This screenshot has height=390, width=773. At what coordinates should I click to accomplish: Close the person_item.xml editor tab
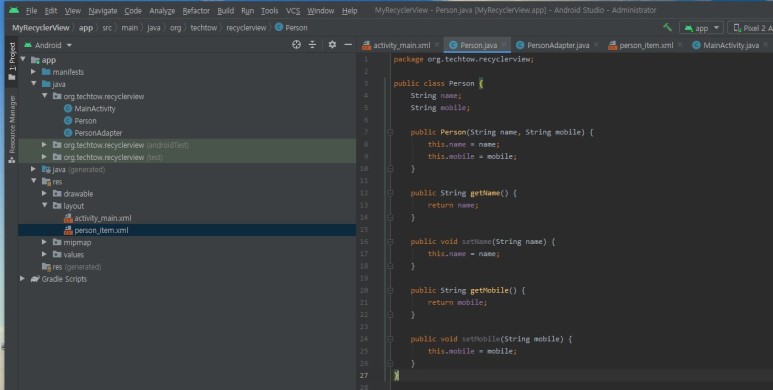[680, 45]
